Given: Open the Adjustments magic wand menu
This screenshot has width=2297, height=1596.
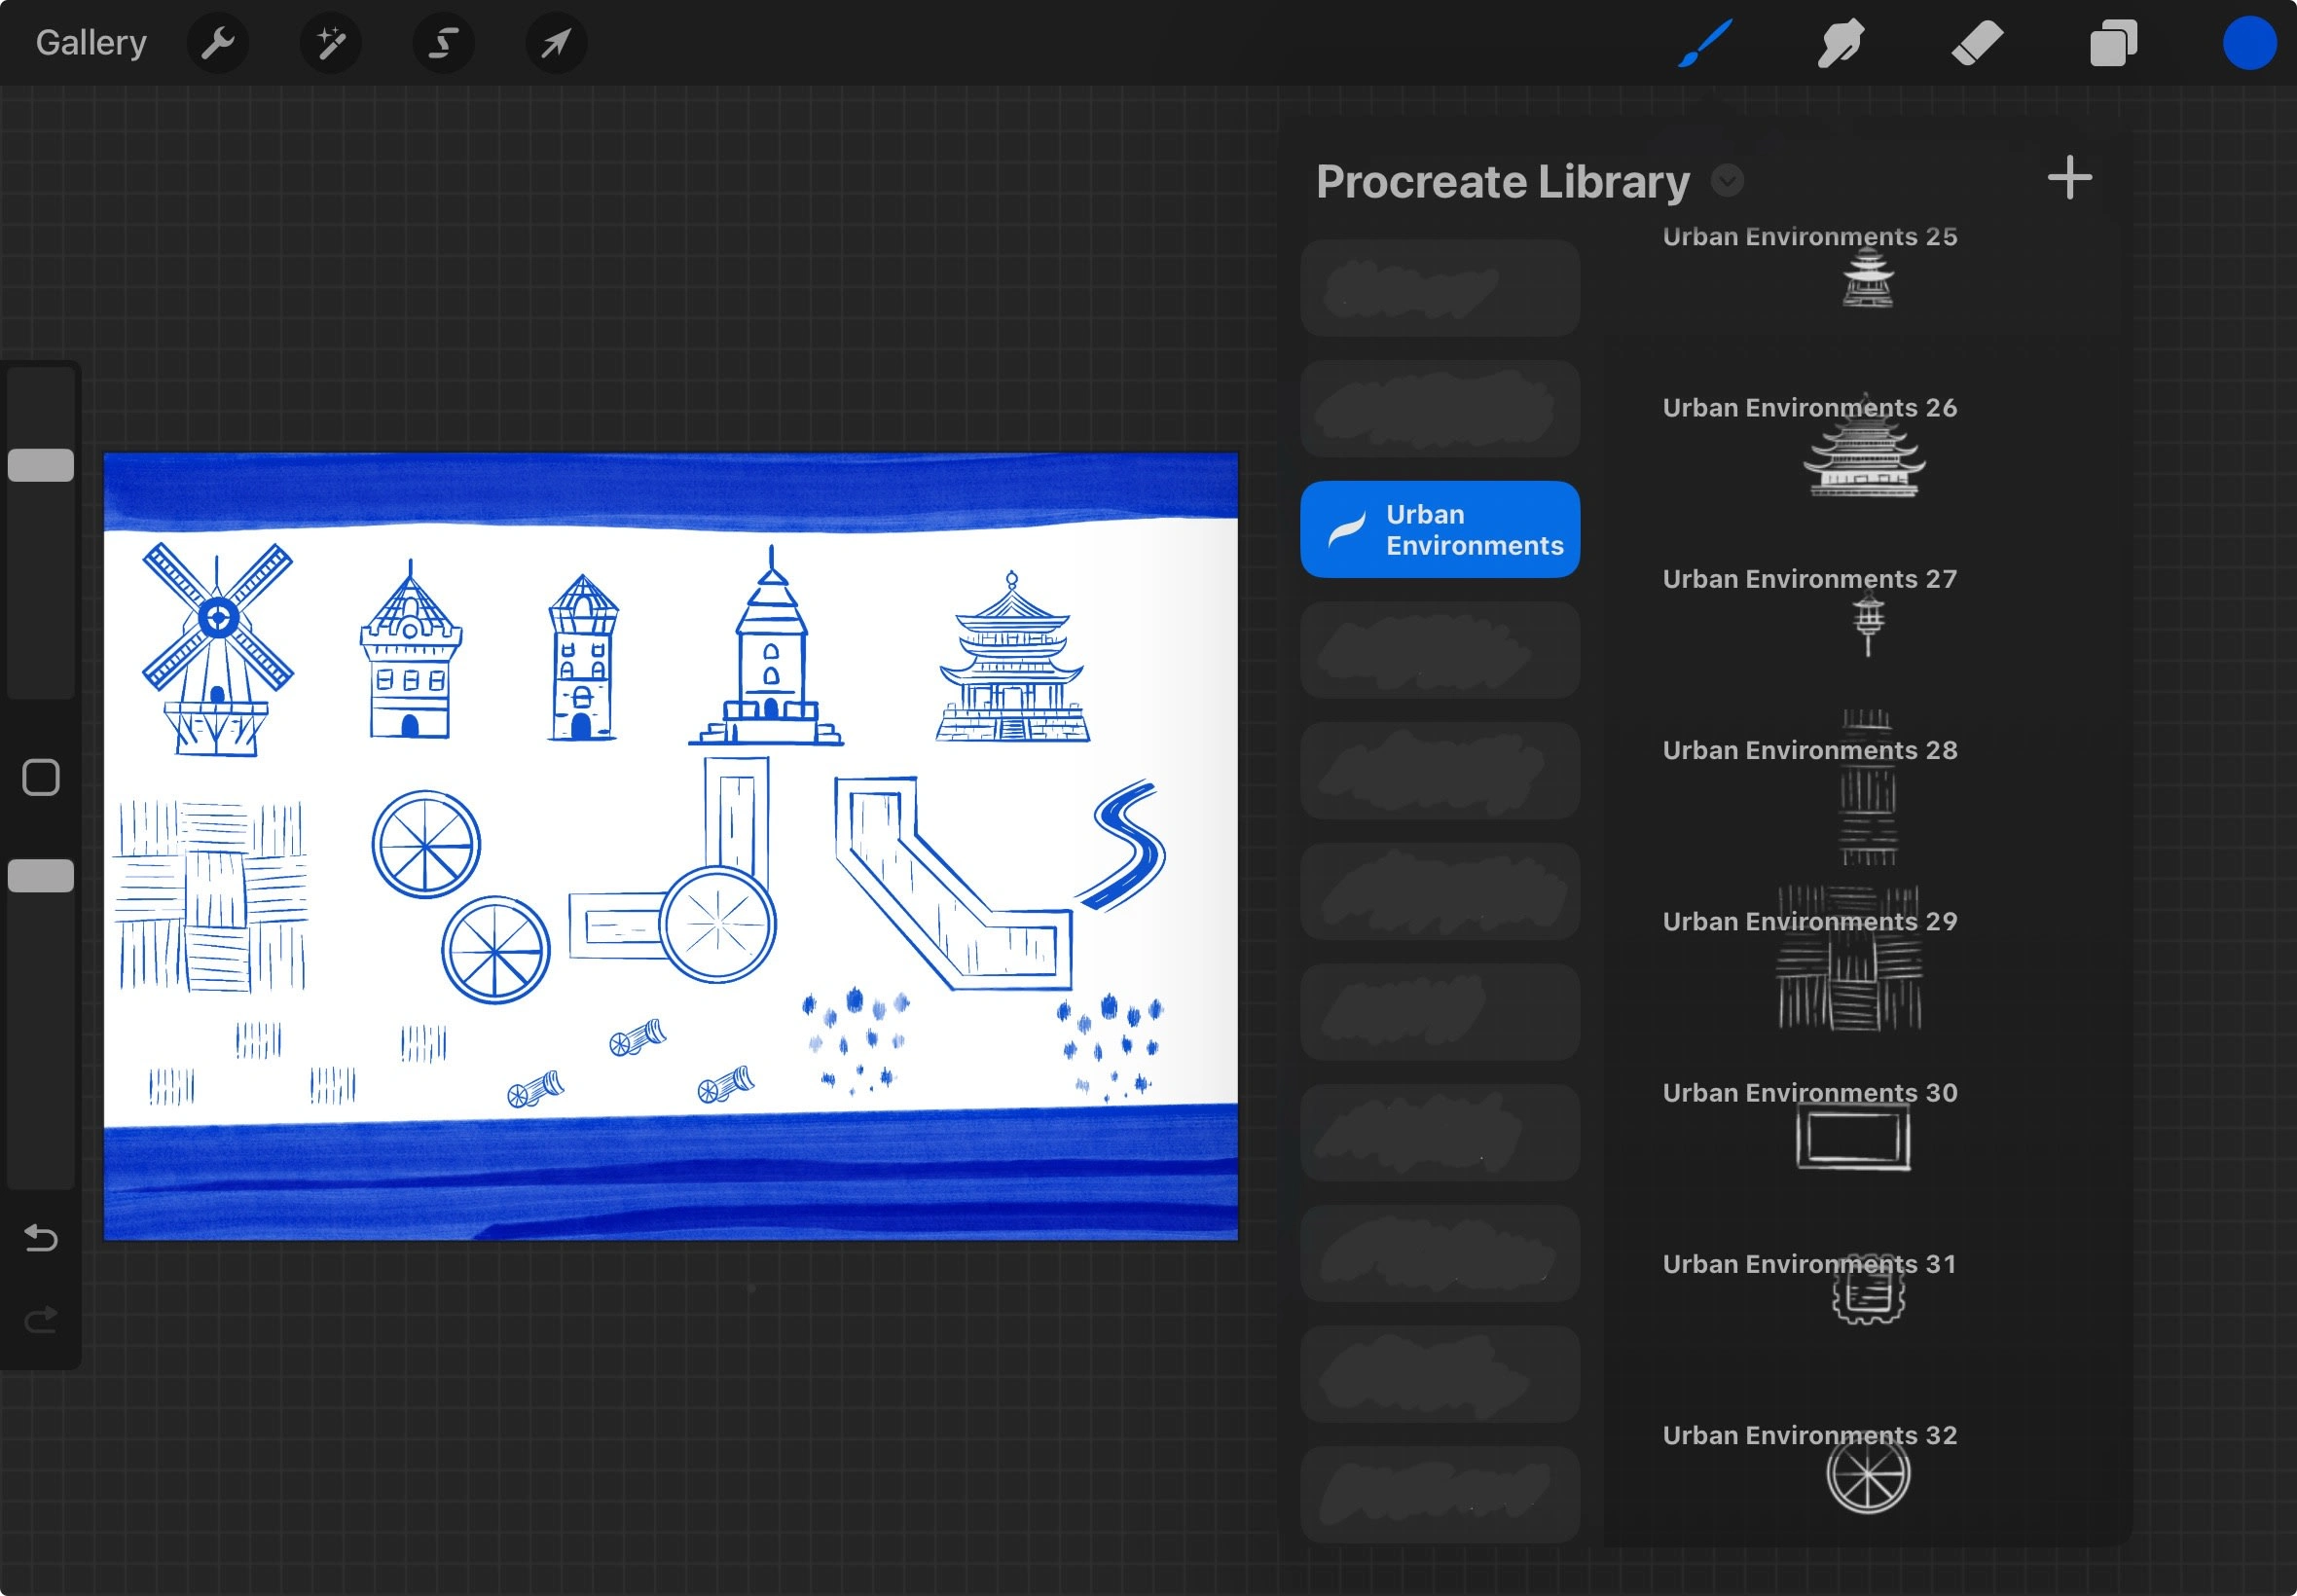Looking at the screenshot, I should 331,43.
